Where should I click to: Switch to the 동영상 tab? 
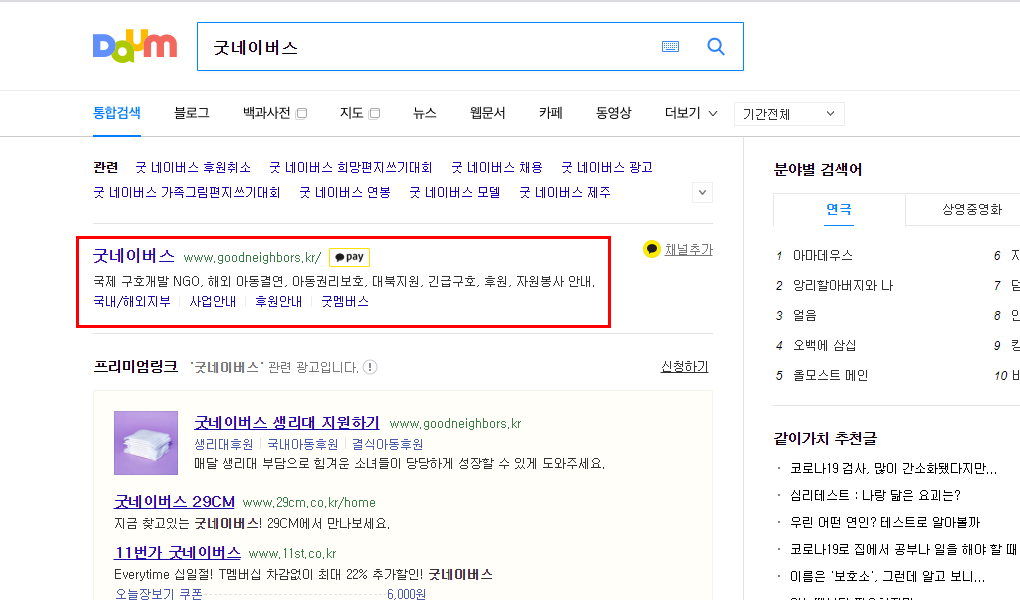(x=613, y=113)
